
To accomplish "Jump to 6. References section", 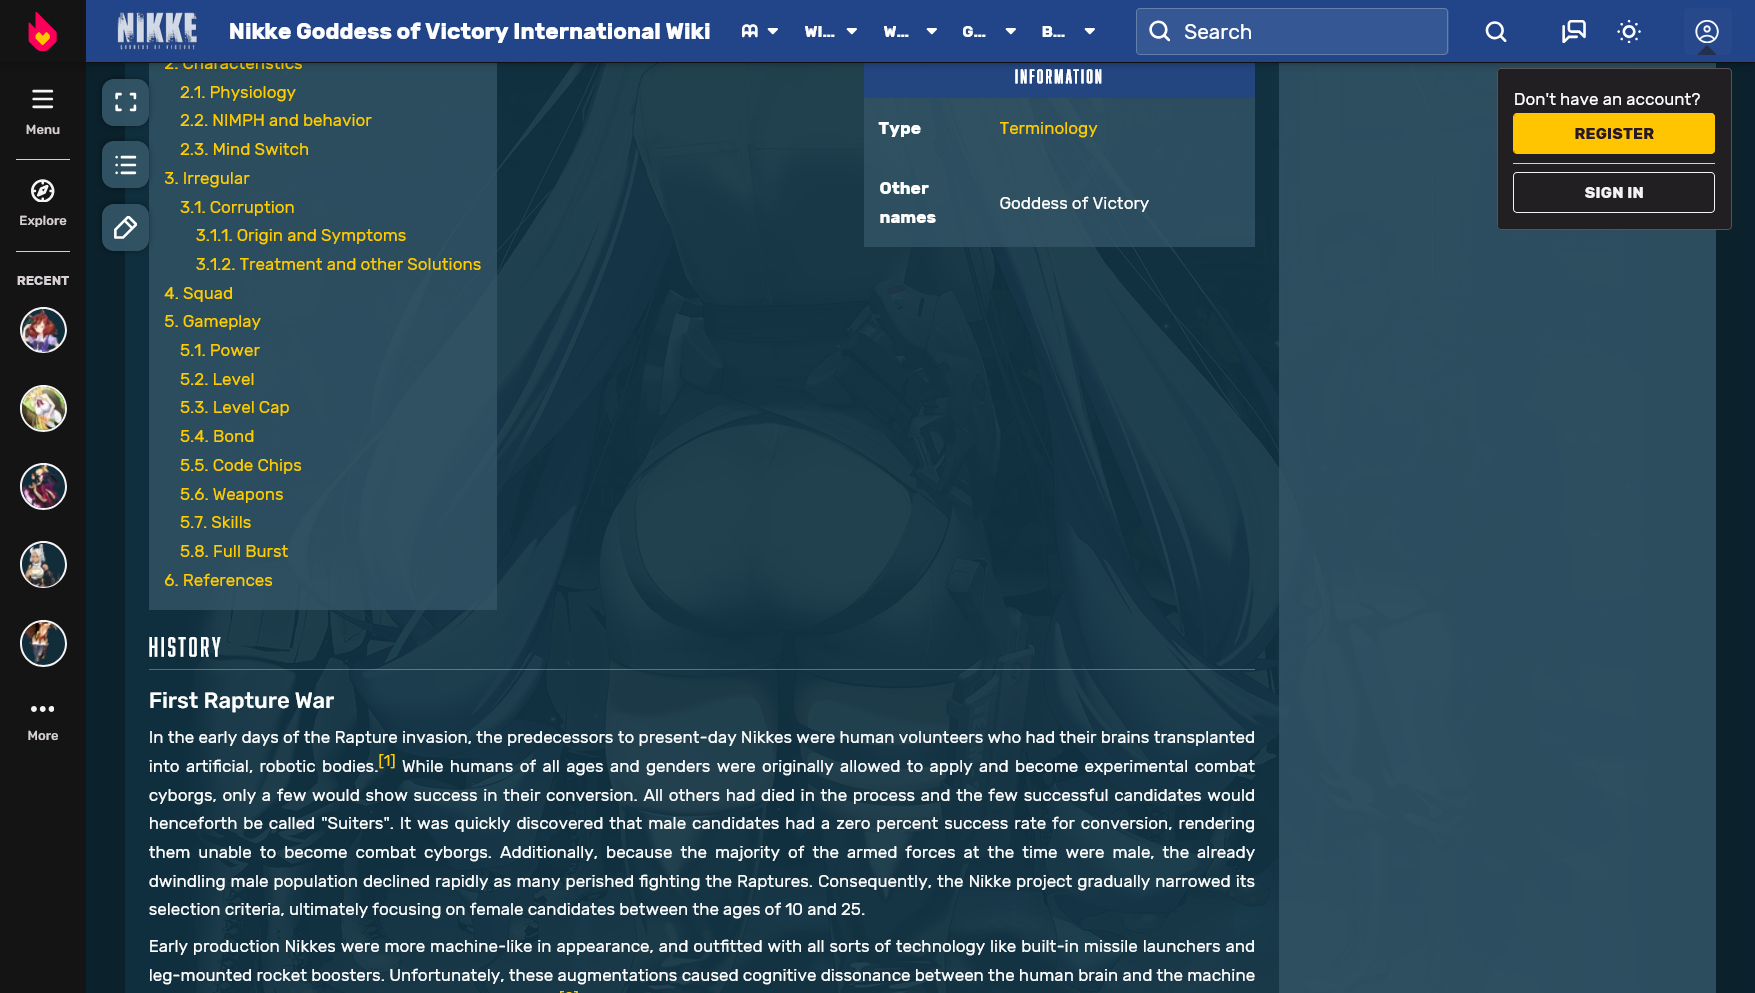I will pyautogui.click(x=218, y=580).
